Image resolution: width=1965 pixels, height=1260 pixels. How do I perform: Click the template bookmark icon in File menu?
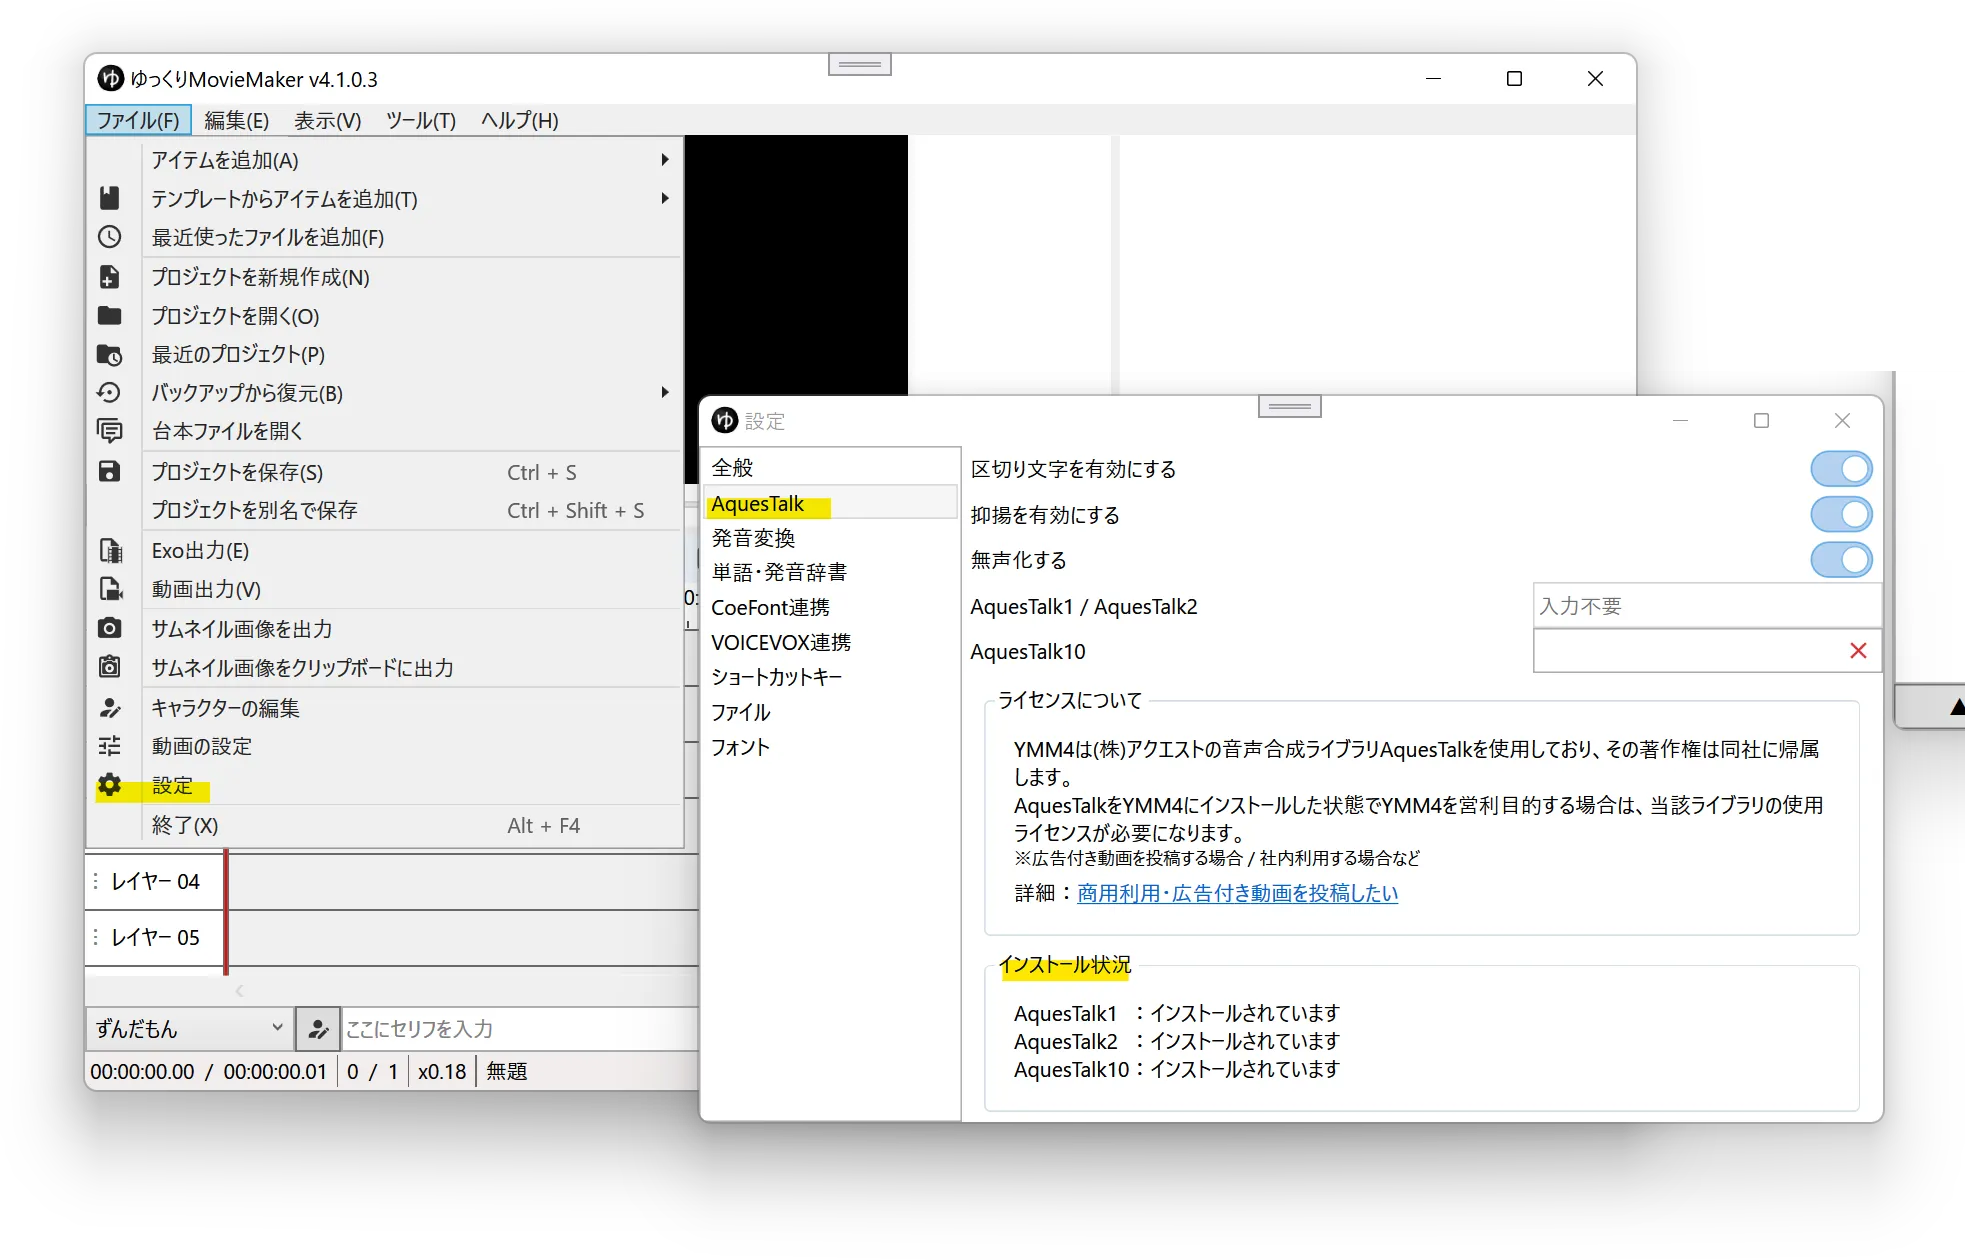pyautogui.click(x=110, y=198)
